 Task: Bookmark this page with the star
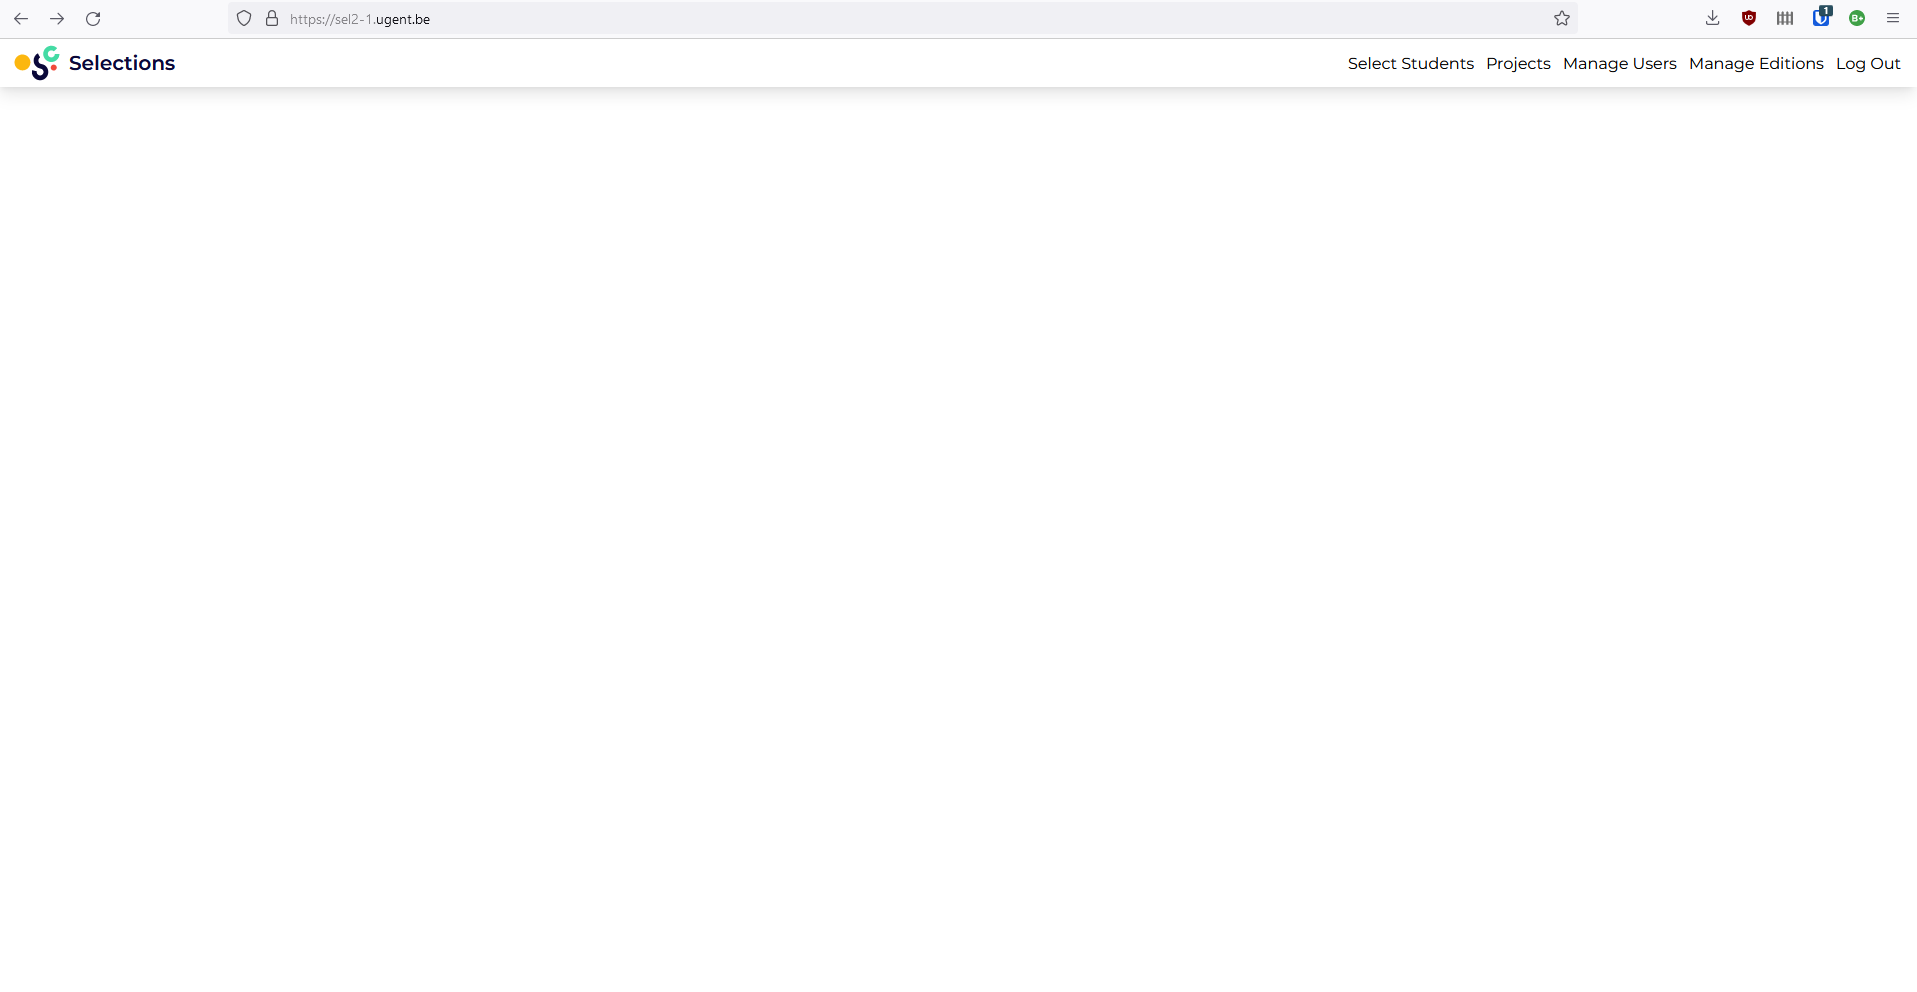(x=1562, y=19)
